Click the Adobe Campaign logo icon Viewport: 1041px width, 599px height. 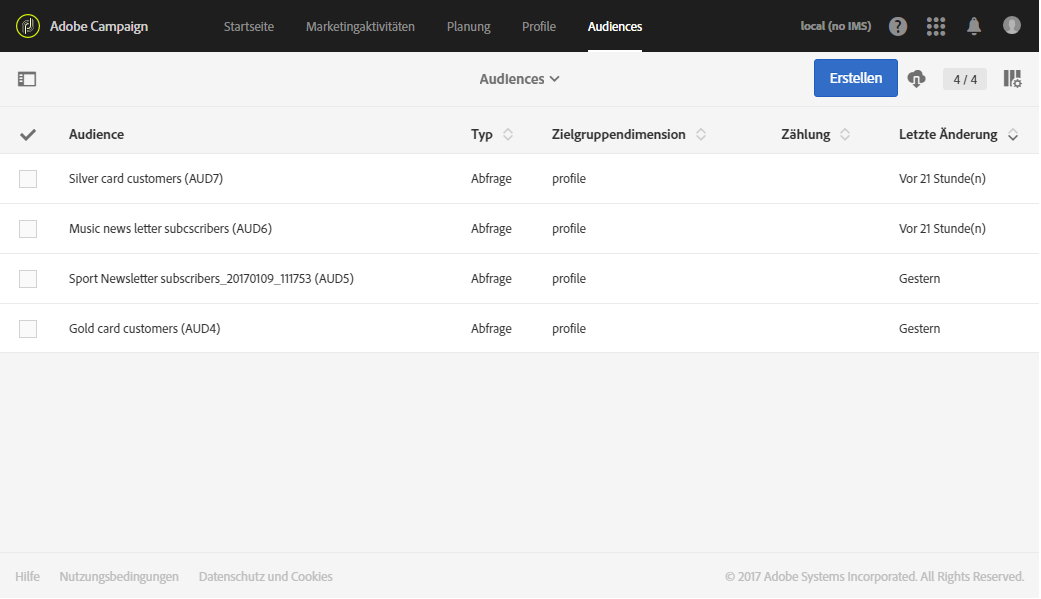(28, 26)
